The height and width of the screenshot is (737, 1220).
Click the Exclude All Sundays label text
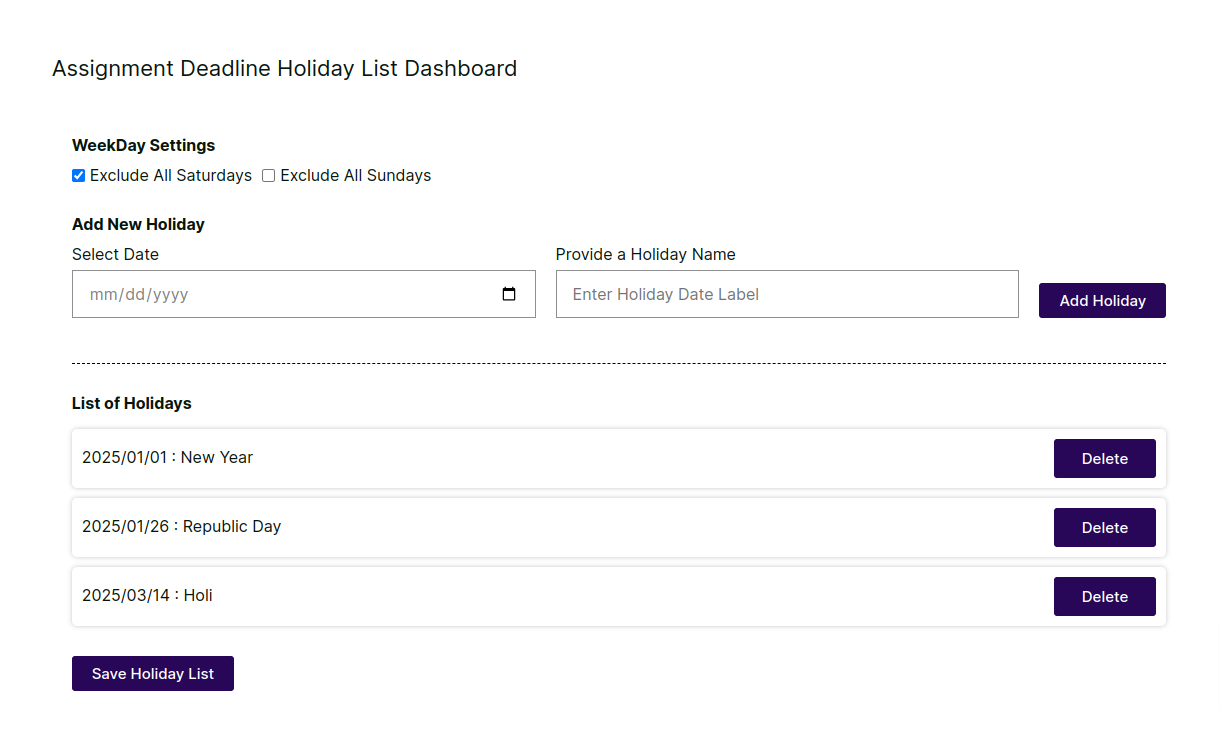355,176
